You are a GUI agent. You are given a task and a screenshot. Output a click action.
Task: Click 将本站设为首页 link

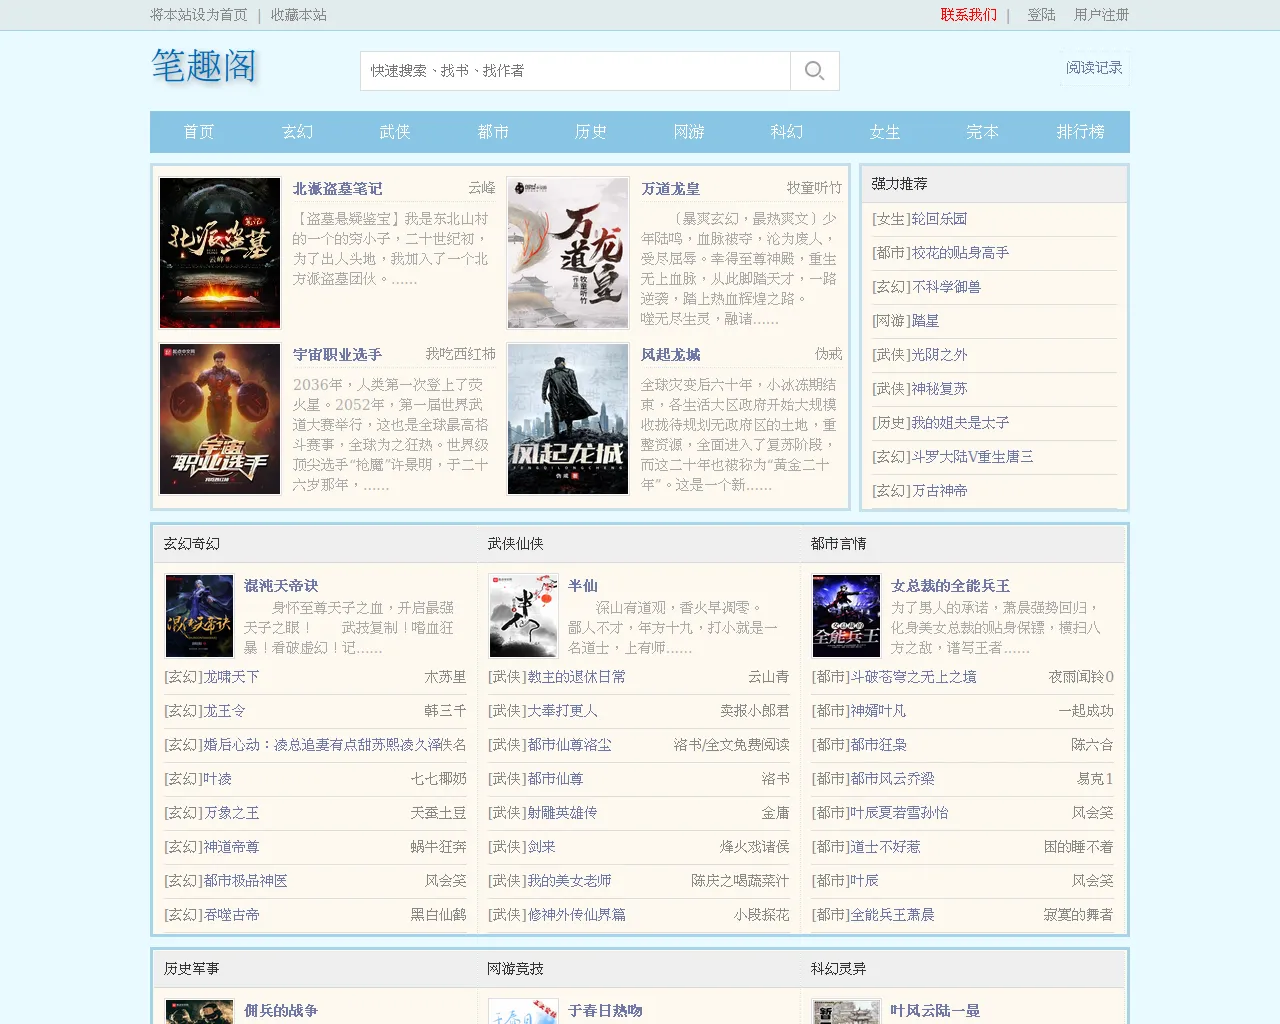[x=199, y=15]
